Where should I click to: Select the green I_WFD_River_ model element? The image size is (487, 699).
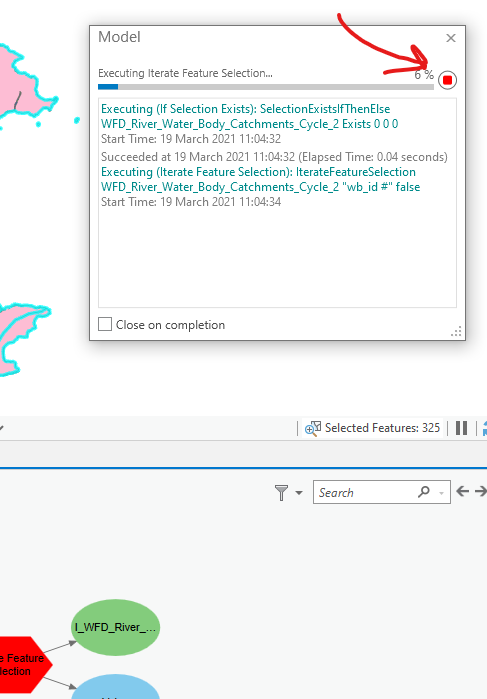[116, 627]
